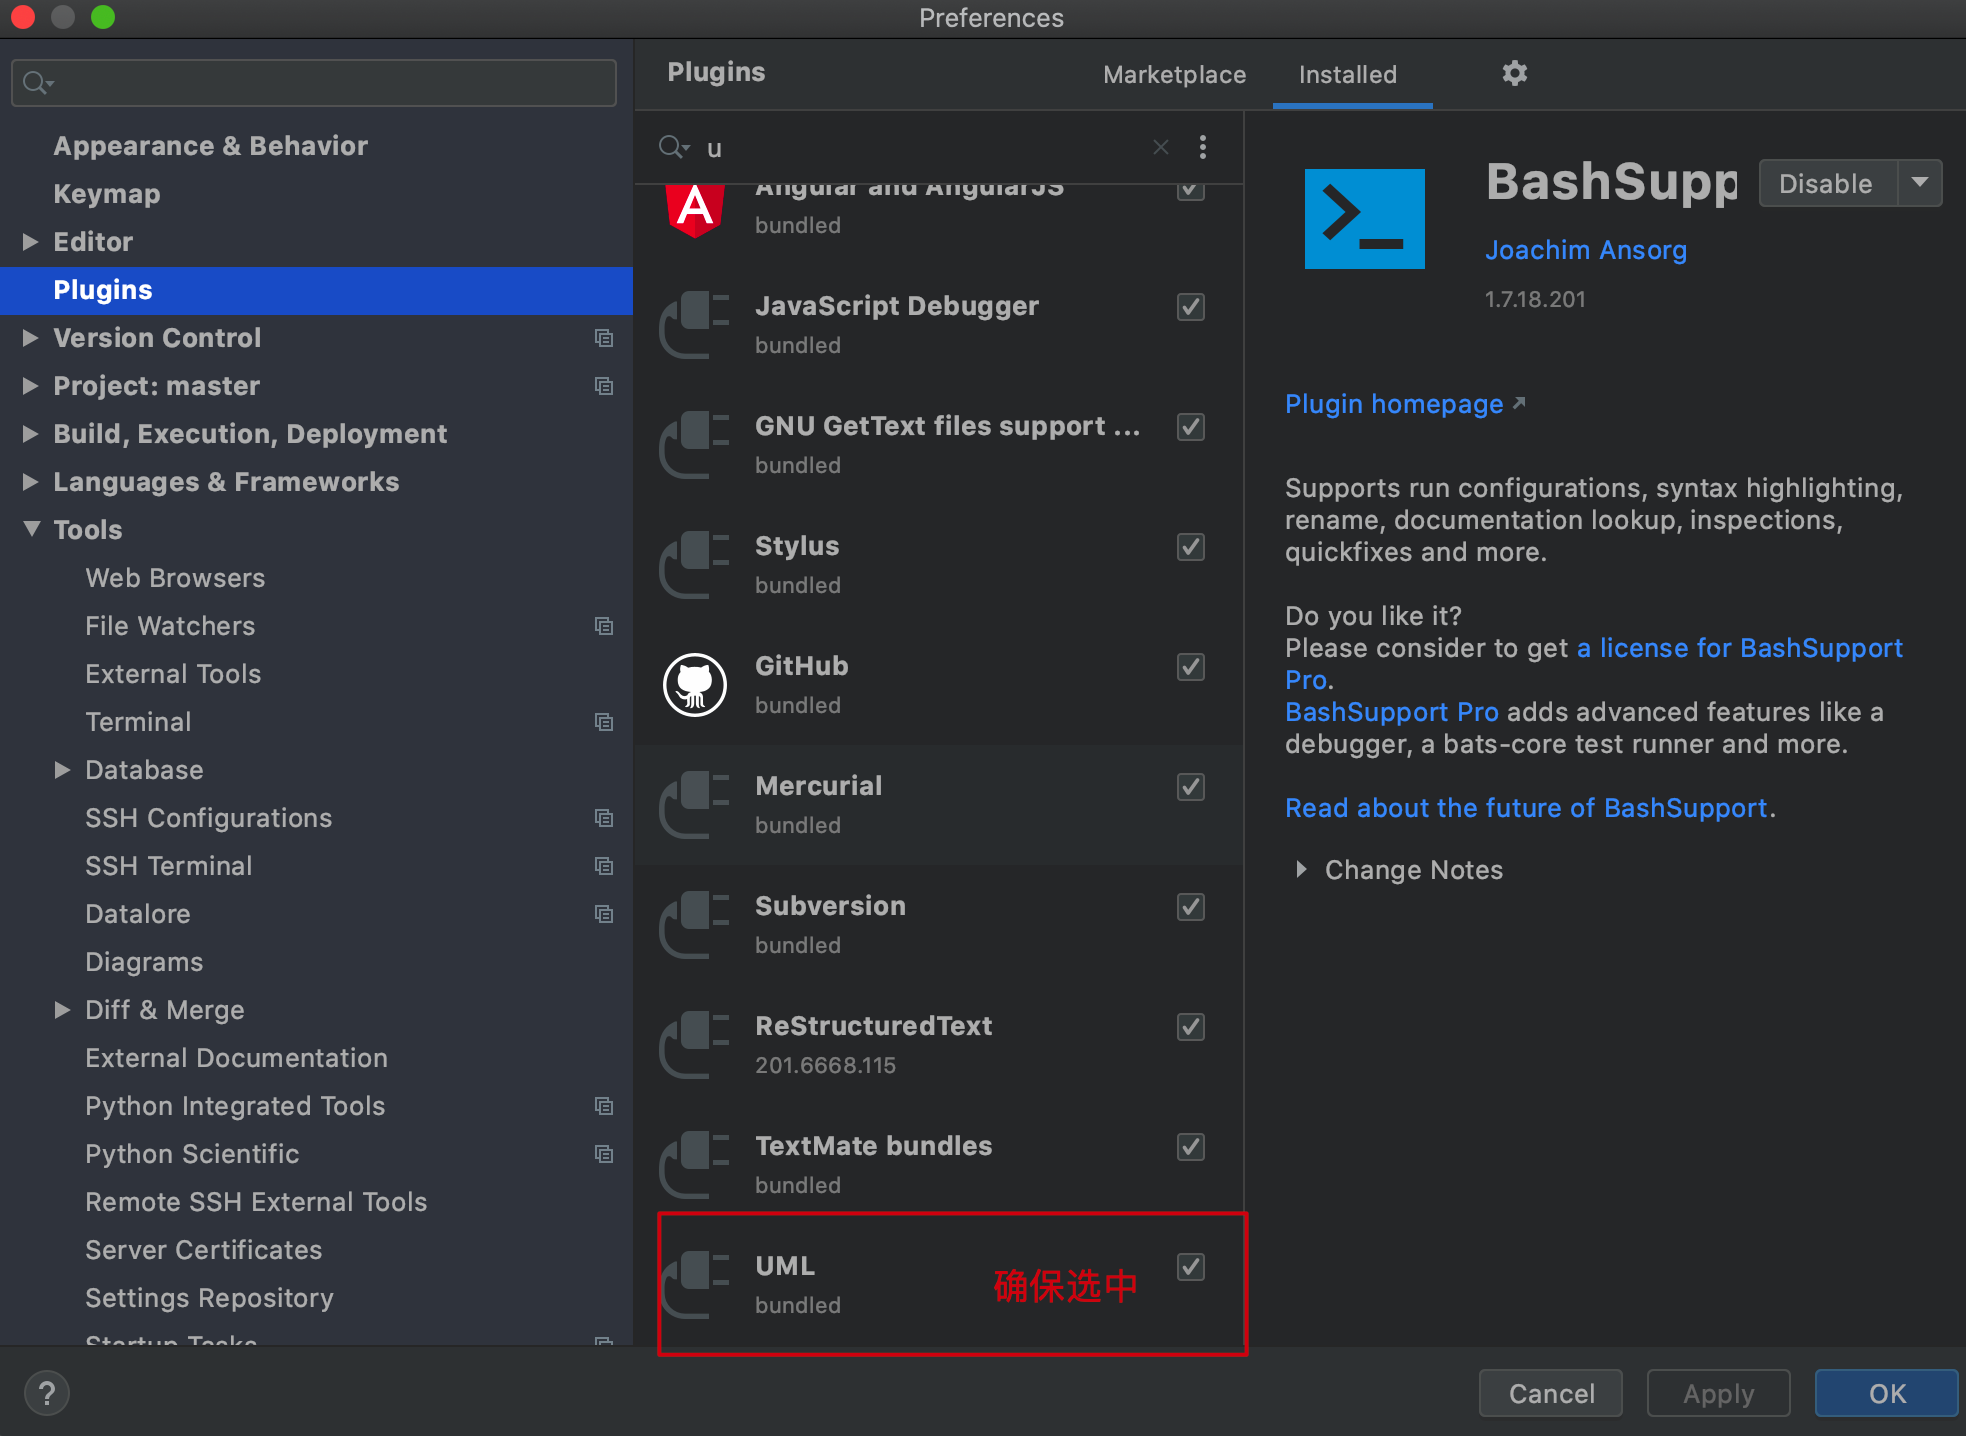Toggle the GNU GetText plugin checkbox
Screen dimensions: 1966x1436
coord(1190,427)
